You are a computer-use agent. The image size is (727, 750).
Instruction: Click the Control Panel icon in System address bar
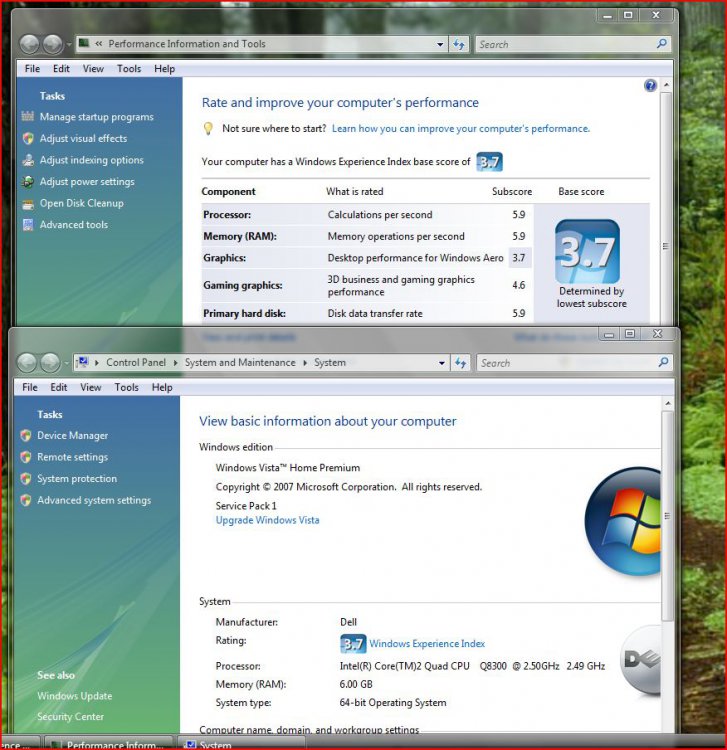pyautogui.click(x=82, y=362)
